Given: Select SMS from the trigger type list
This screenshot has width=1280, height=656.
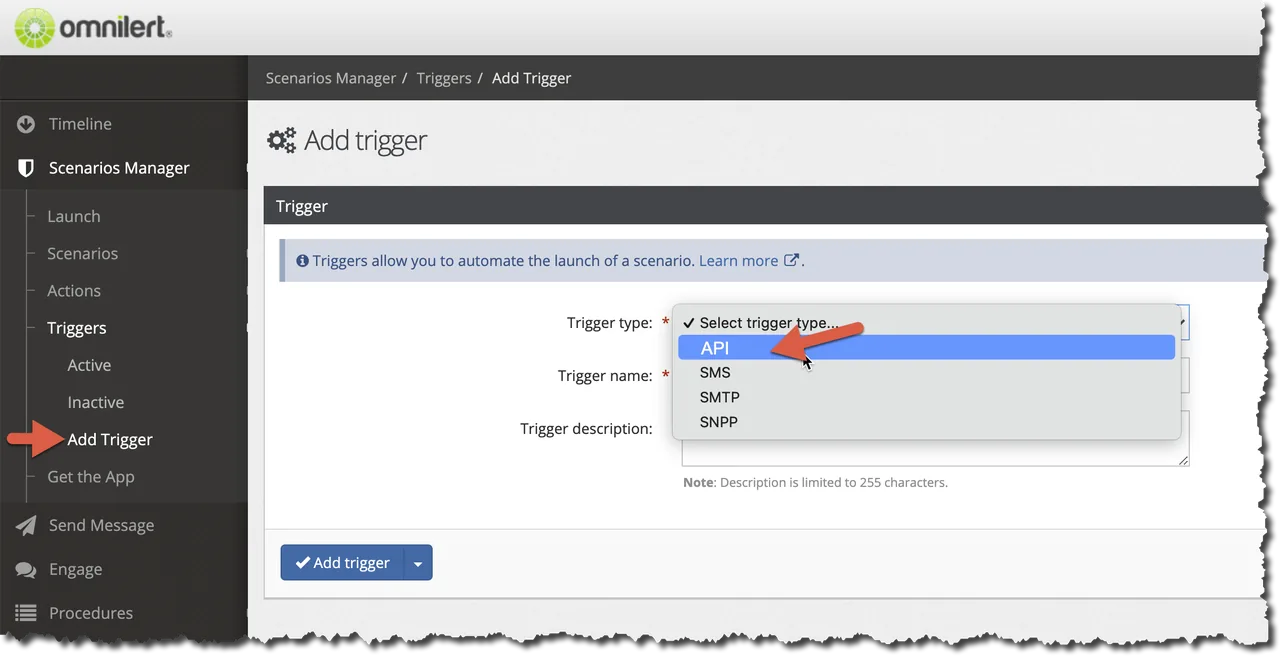Looking at the screenshot, I should pyautogui.click(x=926, y=372).
